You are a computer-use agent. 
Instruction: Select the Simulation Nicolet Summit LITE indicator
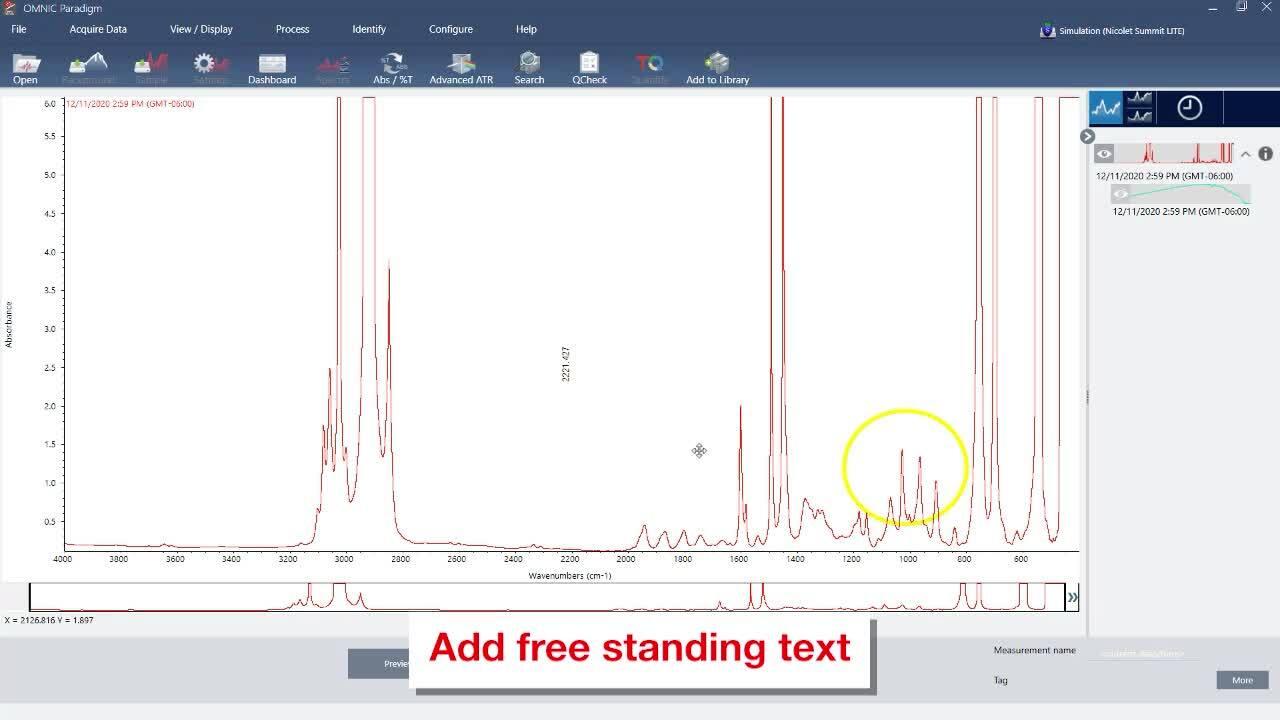pos(1113,30)
